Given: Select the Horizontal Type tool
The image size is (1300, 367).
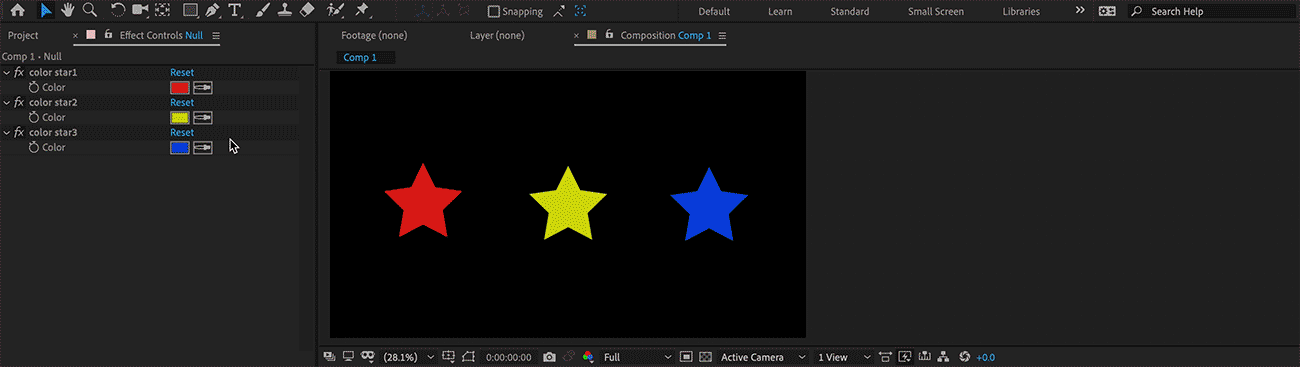Looking at the screenshot, I should (235, 11).
